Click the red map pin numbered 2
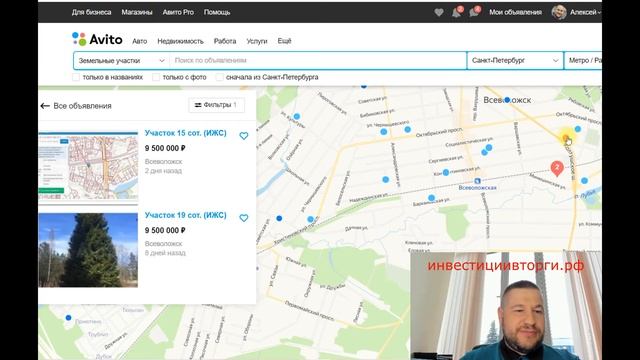This screenshot has width=640, height=360. pos(557,168)
